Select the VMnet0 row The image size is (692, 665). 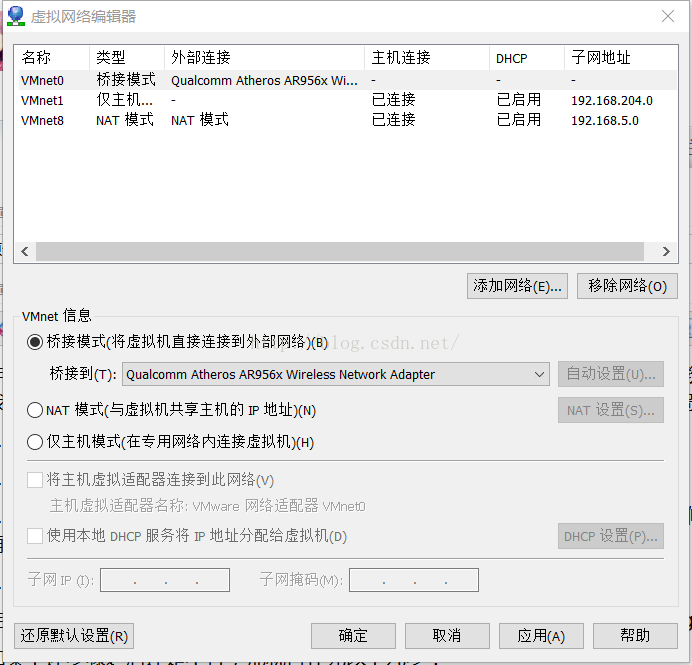click(x=347, y=80)
